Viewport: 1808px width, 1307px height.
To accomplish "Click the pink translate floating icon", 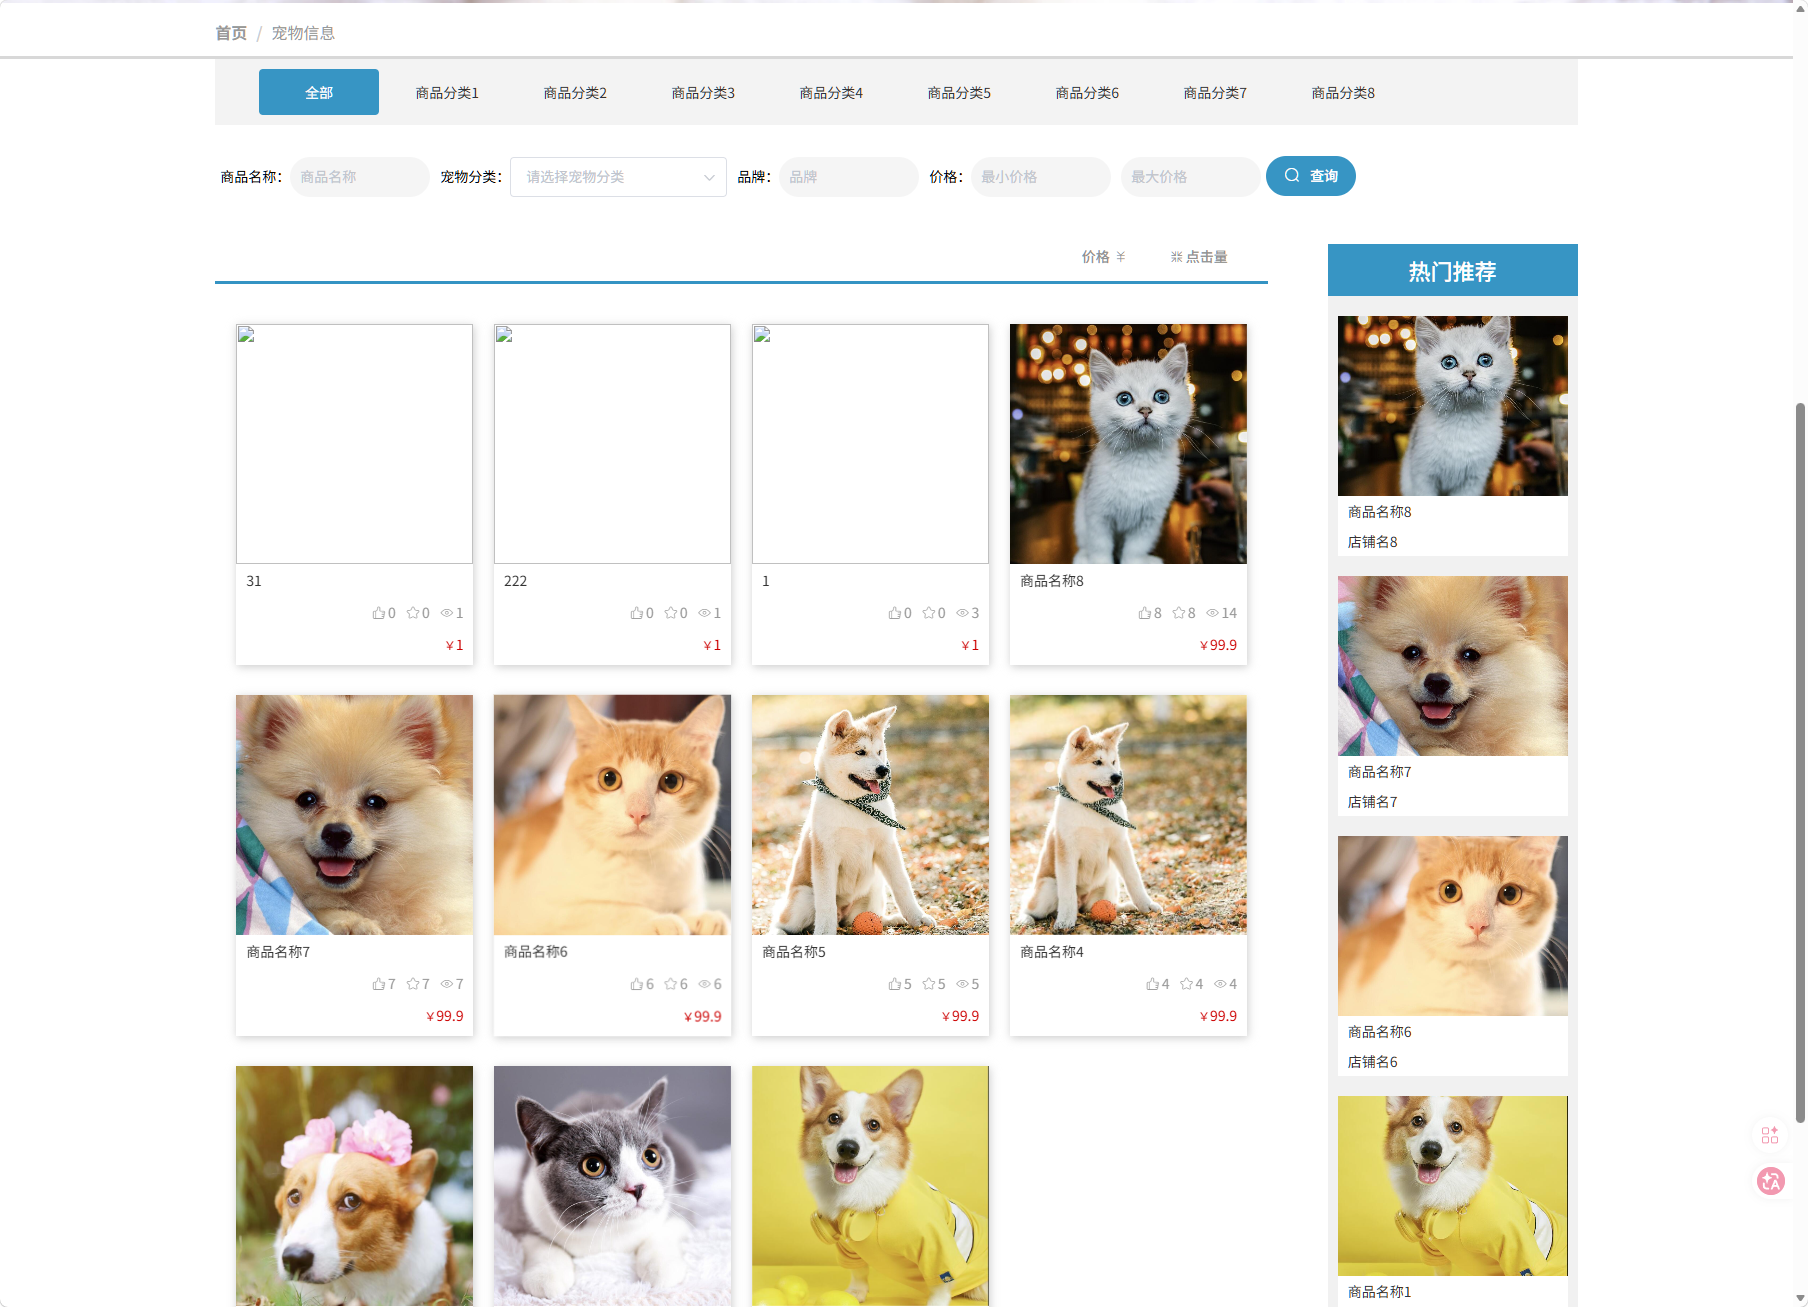I will [x=1771, y=1181].
